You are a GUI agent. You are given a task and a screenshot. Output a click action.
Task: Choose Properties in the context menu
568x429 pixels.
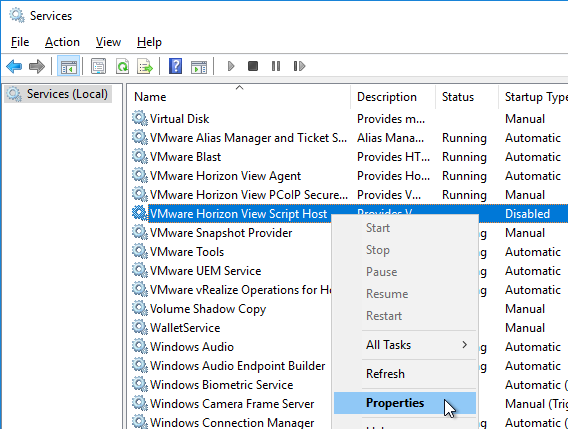(x=405, y=403)
